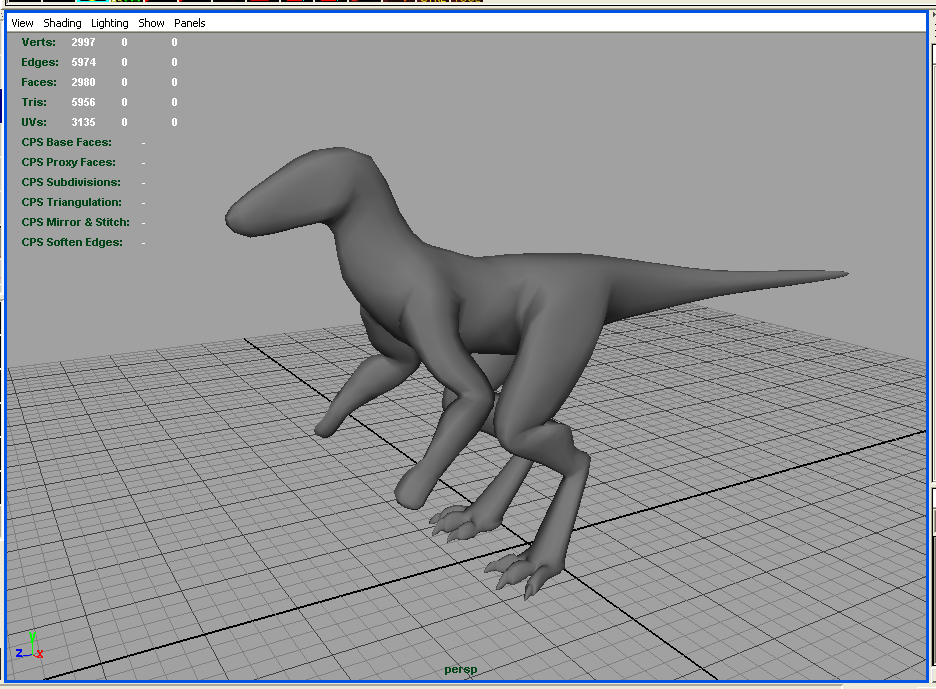
Task: Click the "Verts:" heads-up display label
Action: pyautogui.click(x=38, y=42)
